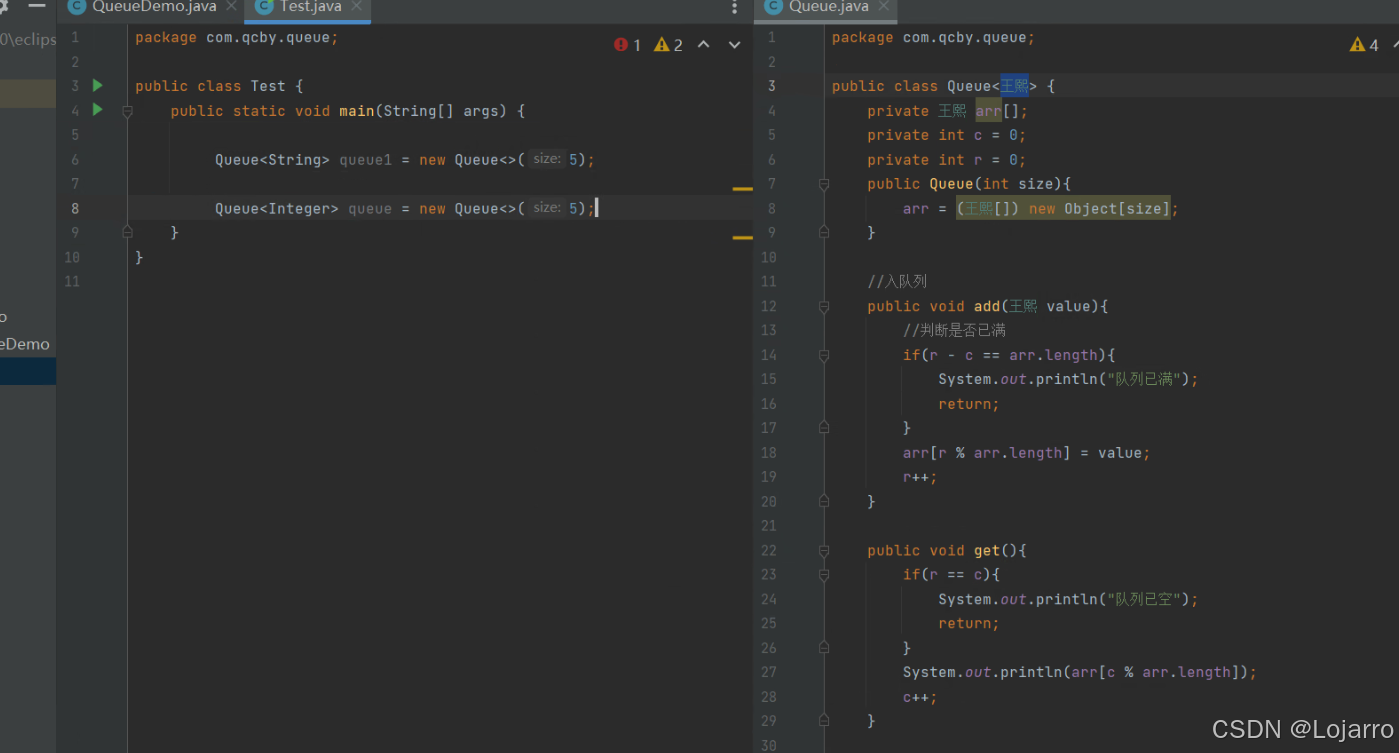Screen dimensions: 1399x753
Task: Click the size inline hint at line 6
Action: pyautogui.click(x=546, y=158)
